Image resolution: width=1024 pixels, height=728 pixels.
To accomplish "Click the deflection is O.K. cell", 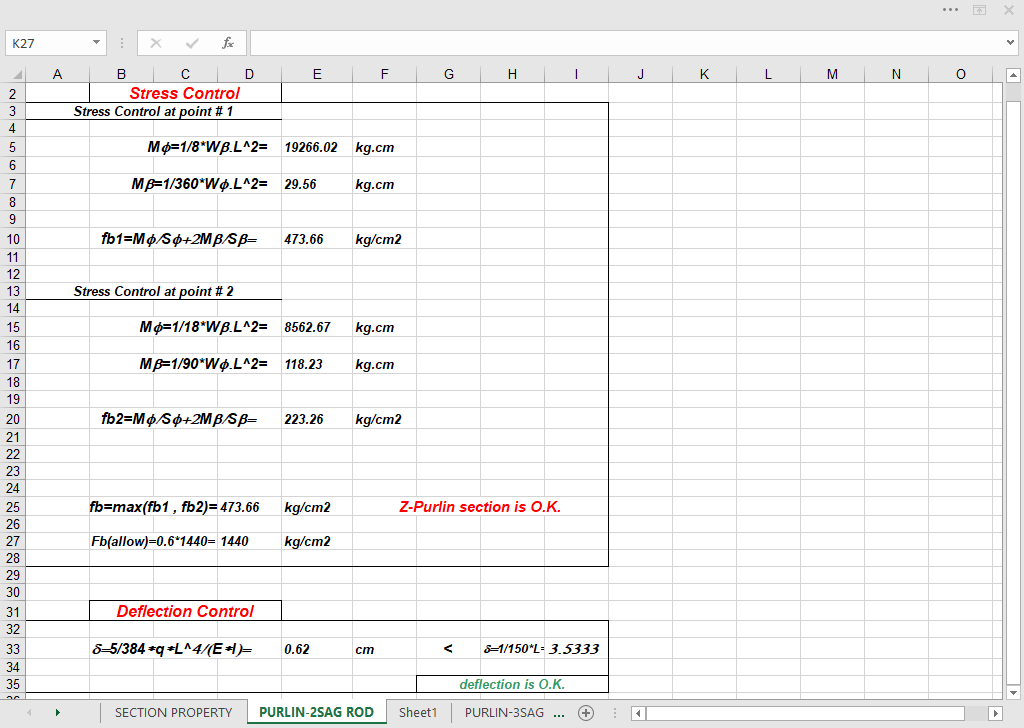I will coord(512,684).
